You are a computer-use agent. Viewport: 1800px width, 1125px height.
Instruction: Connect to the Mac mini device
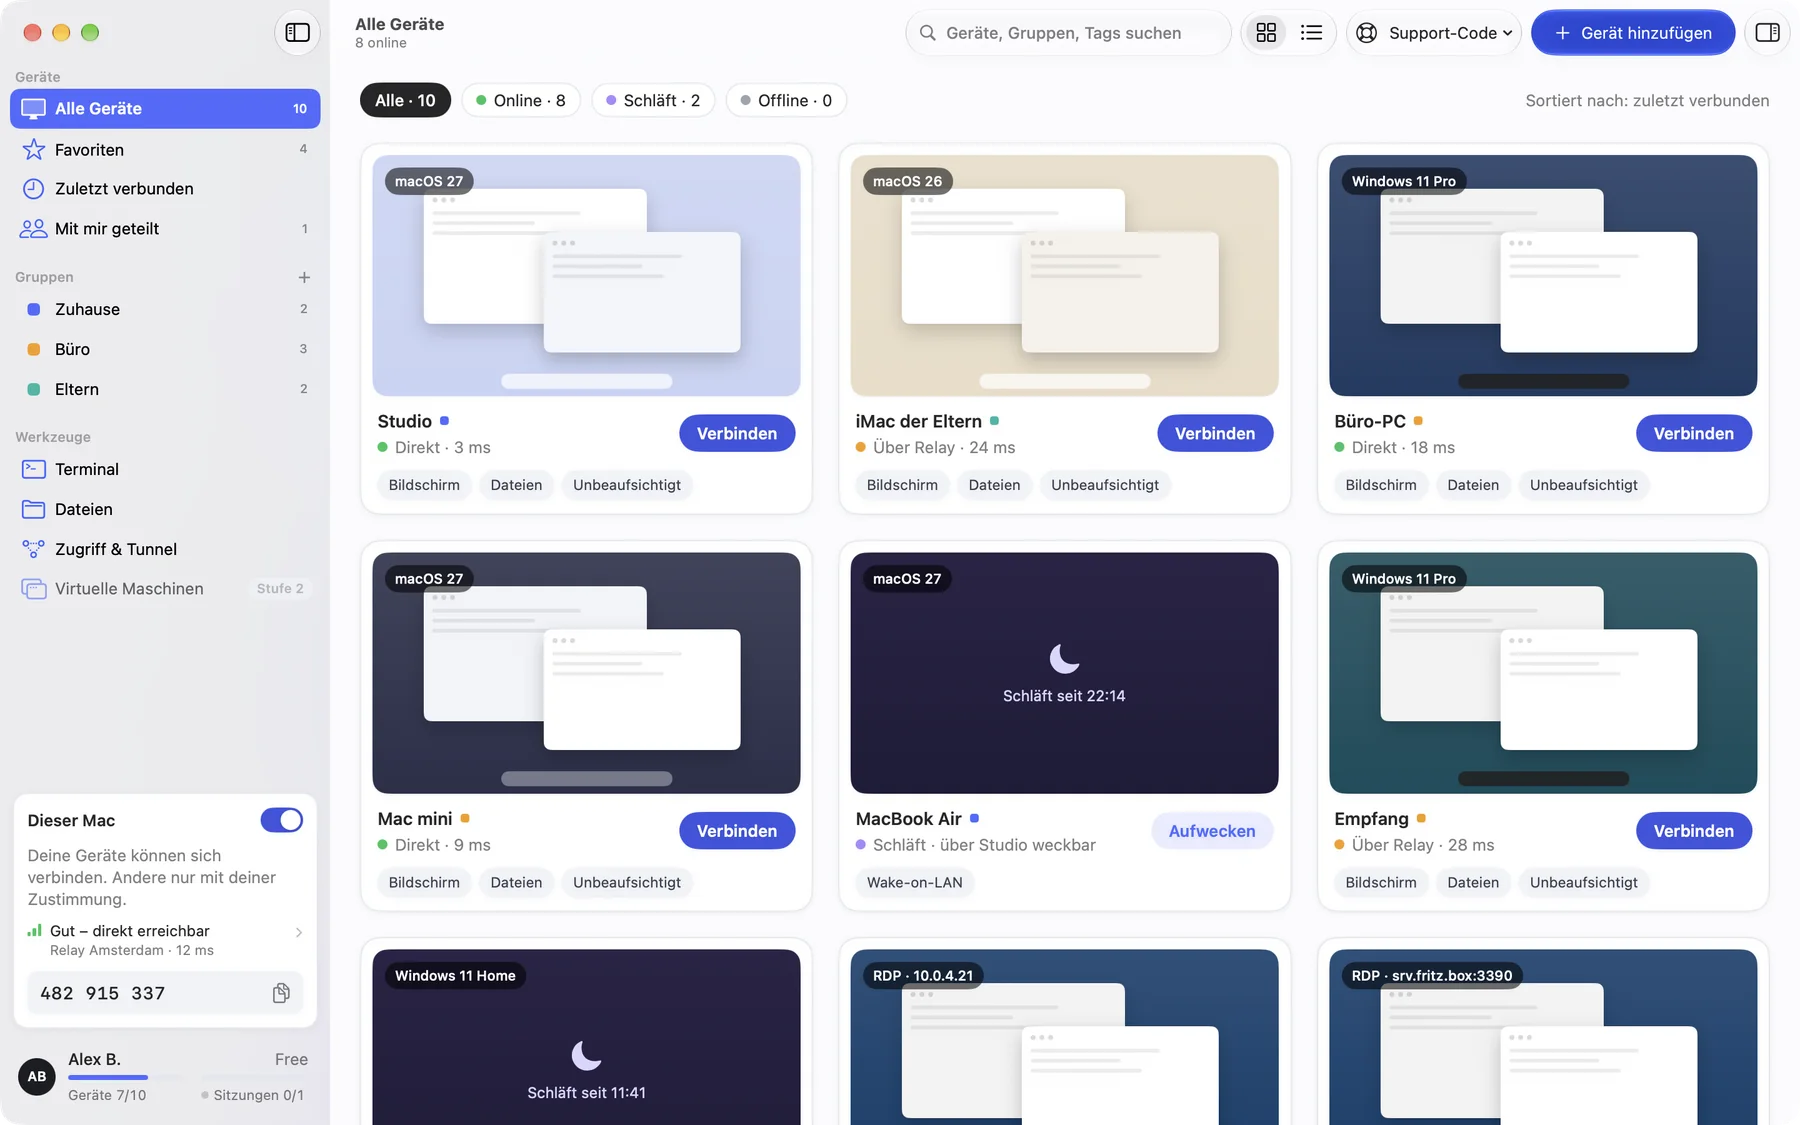coord(737,831)
